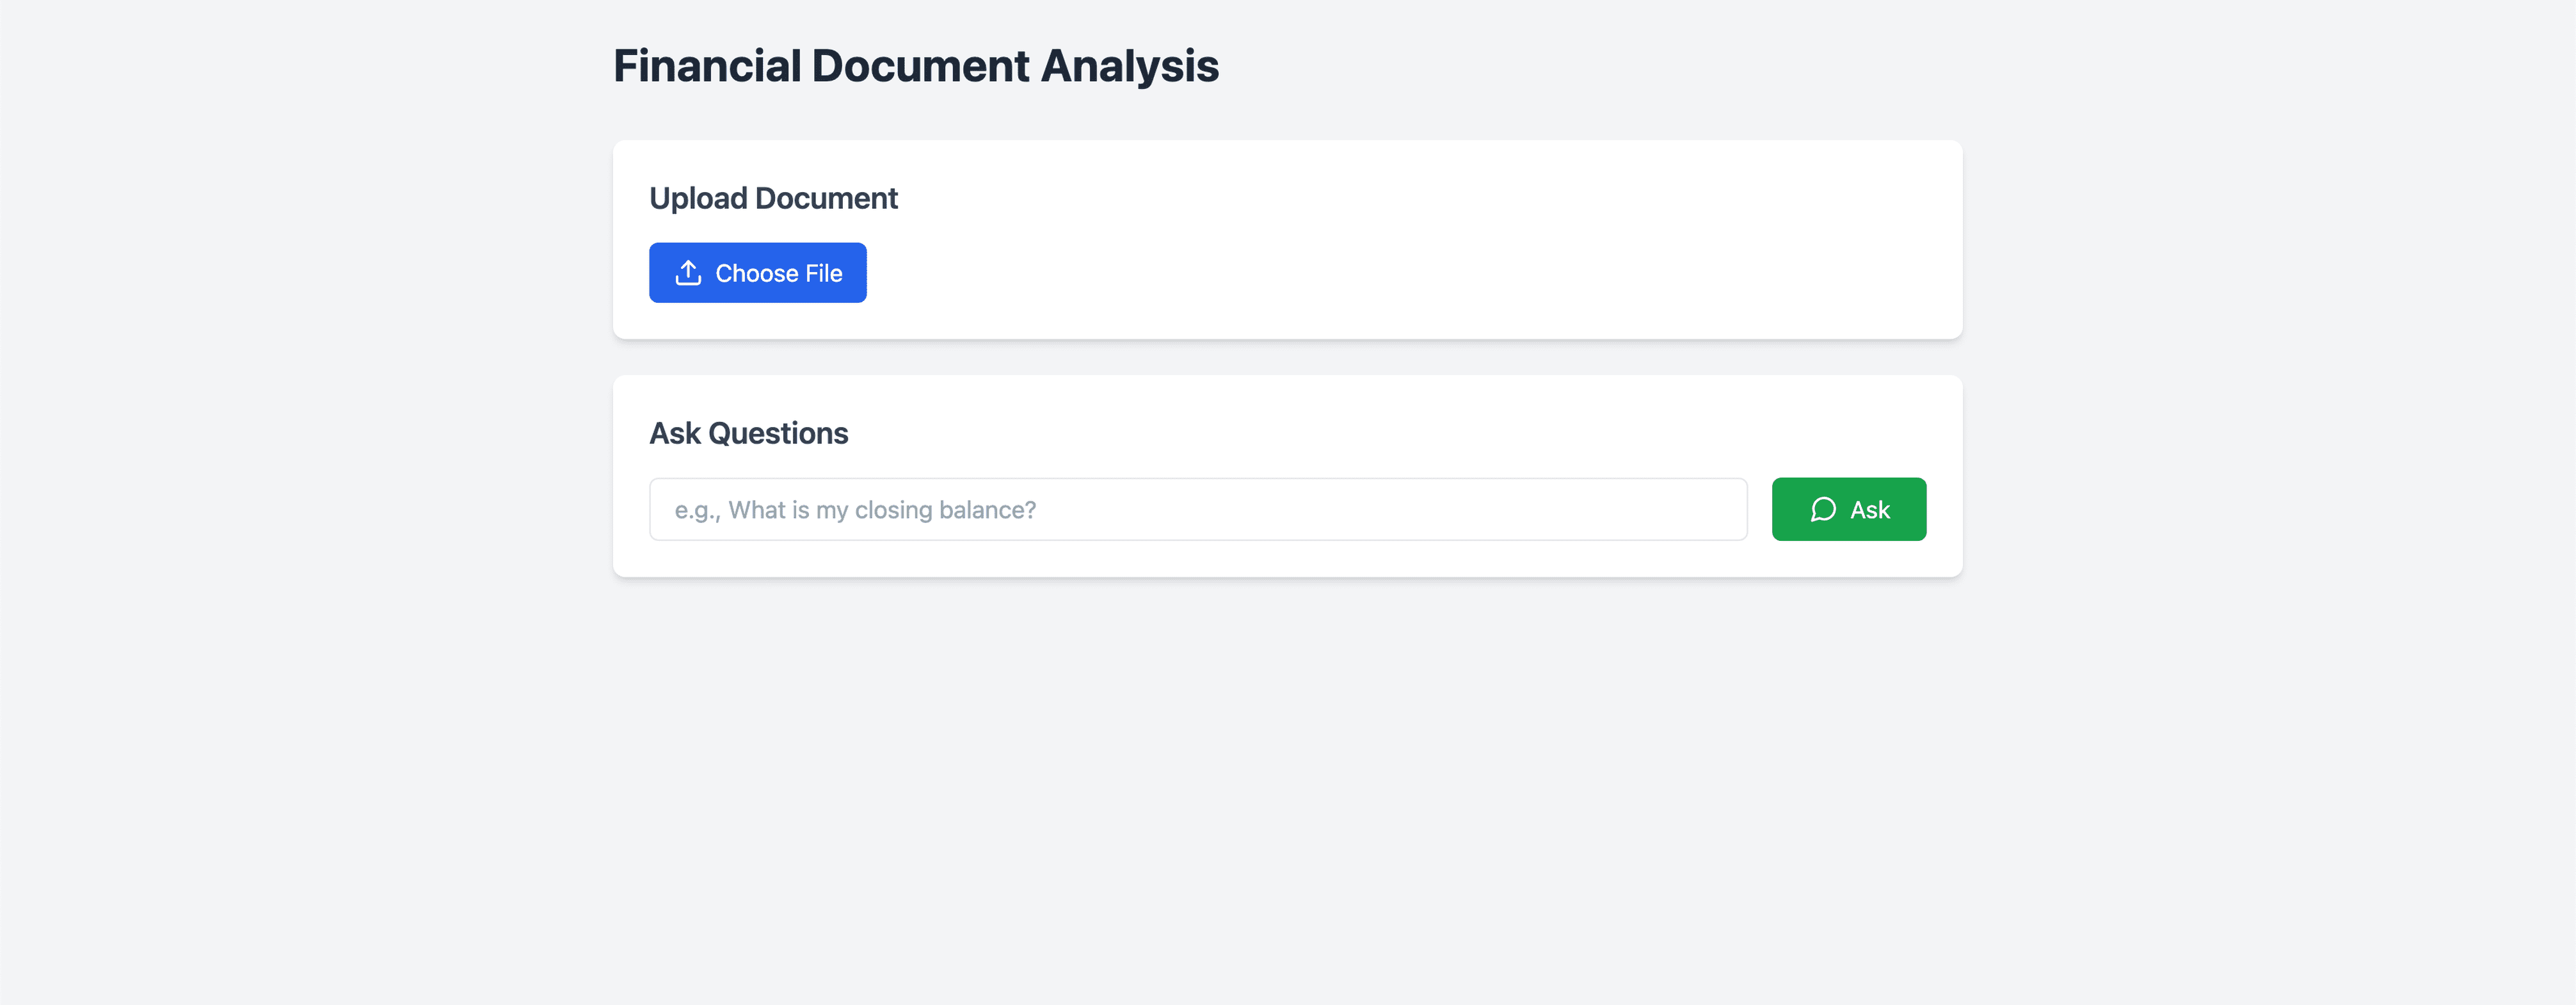Click "What is my" in the placeholder
This screenshot has height=1005, width=2576.
pyautogui.click(x=788, y=510)
